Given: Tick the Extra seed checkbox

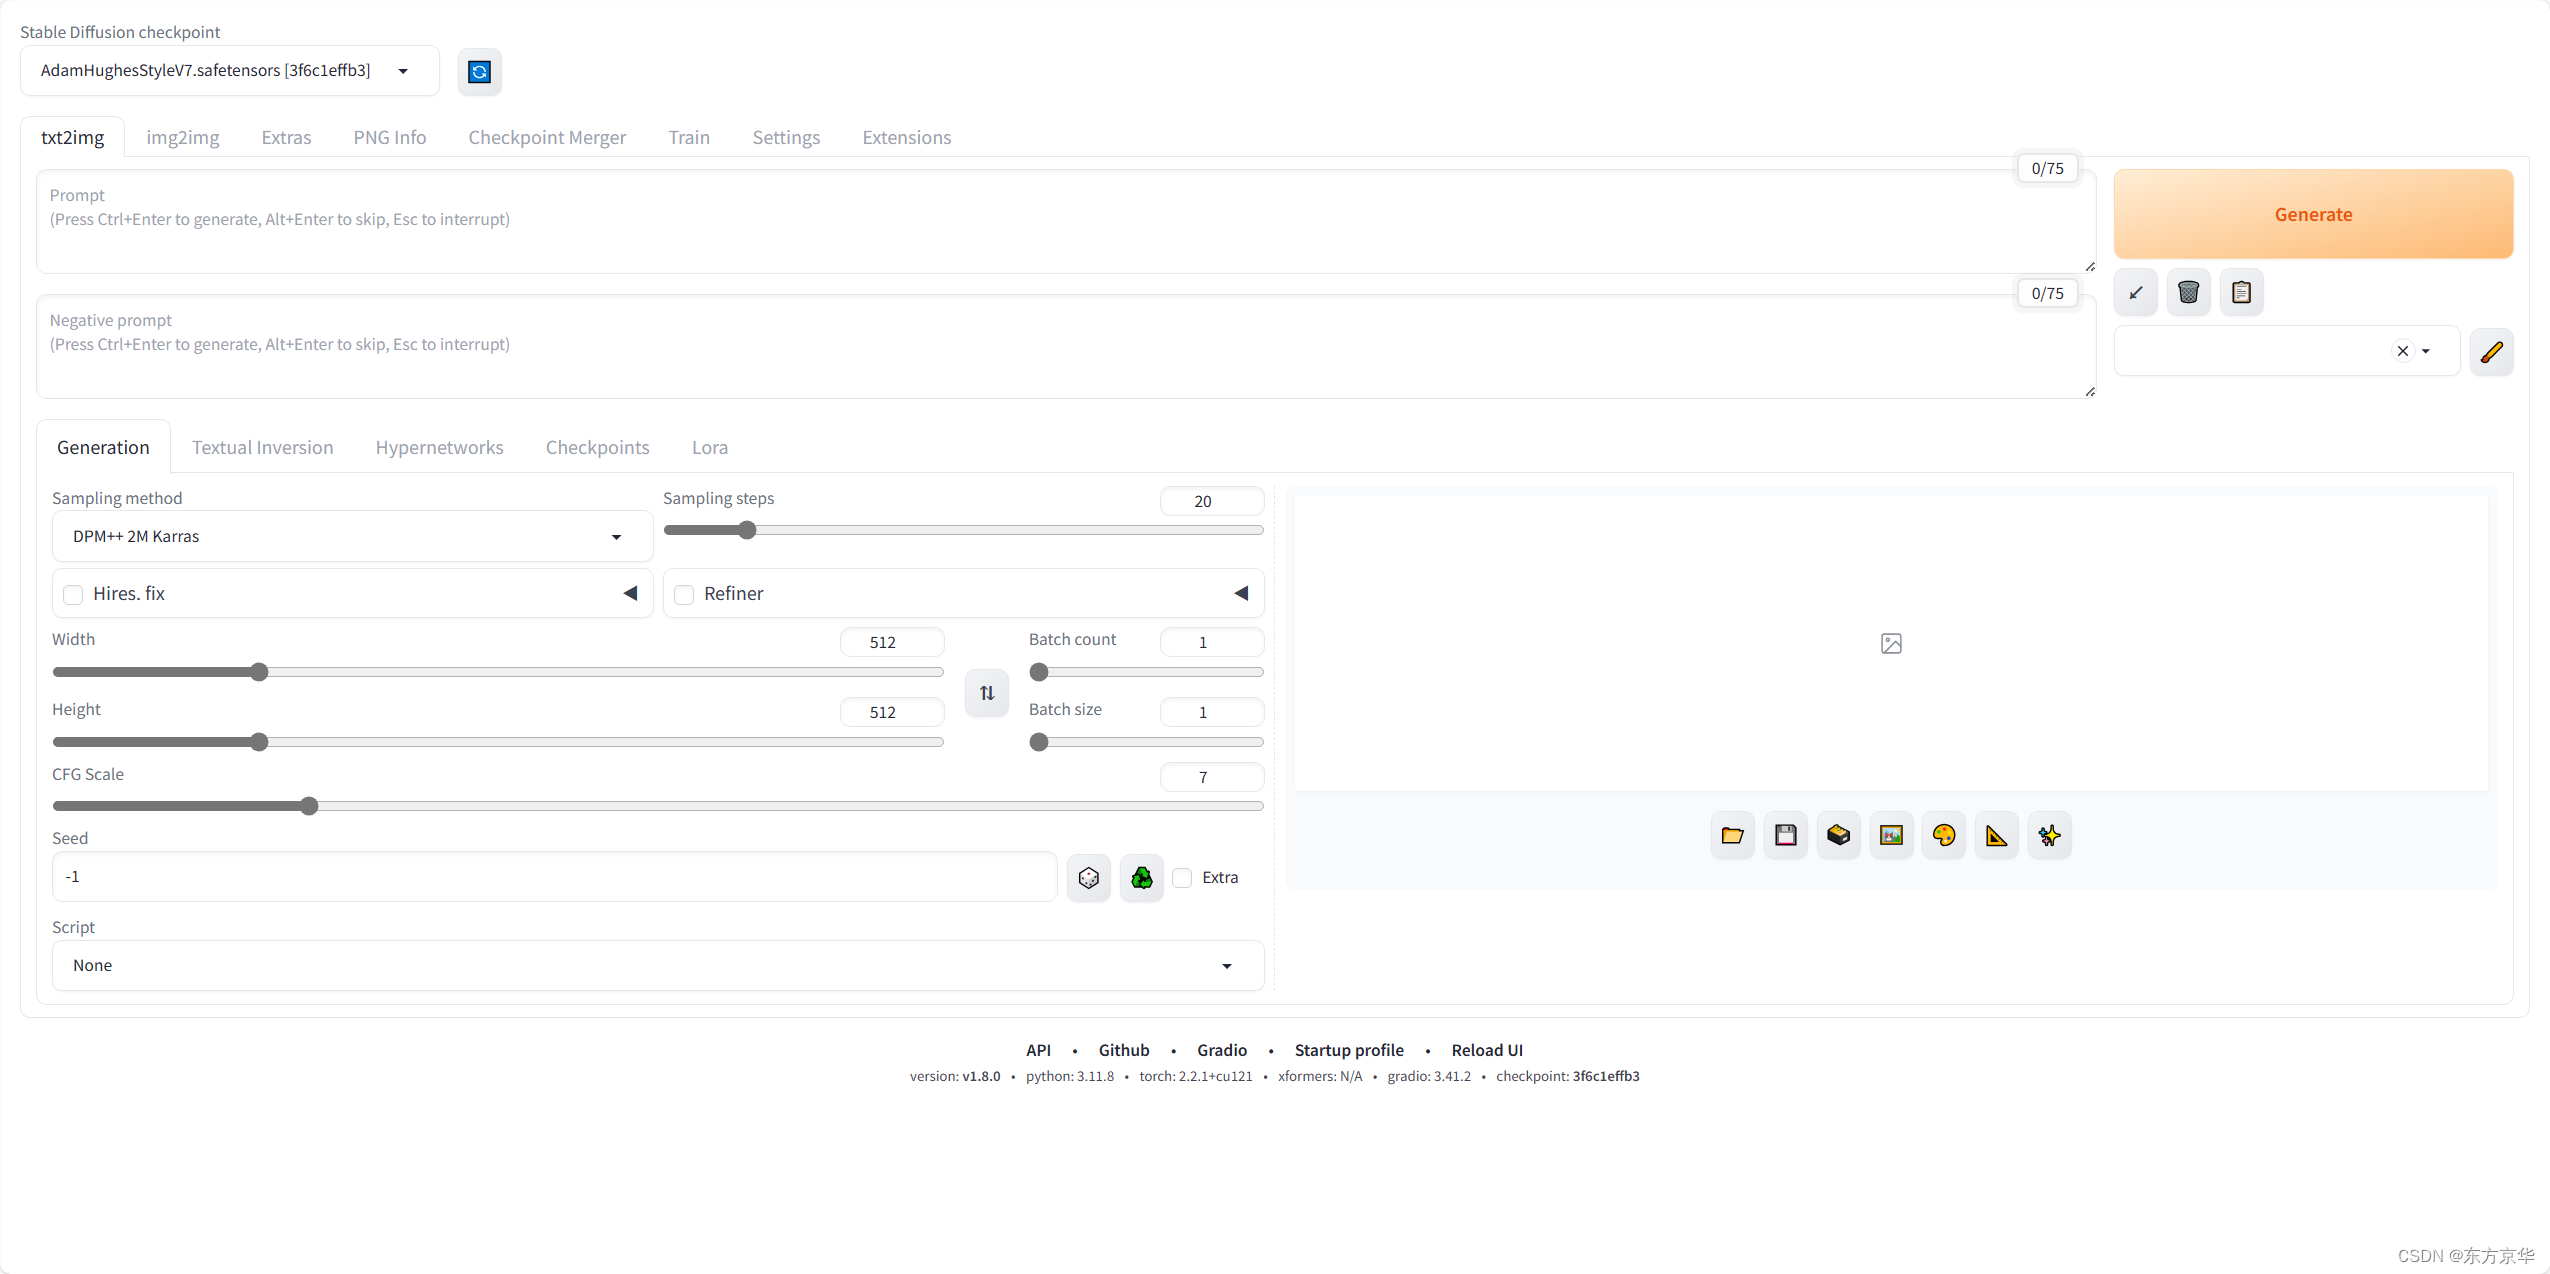Looking at the screenshot, I should [x=1182, y=877].
